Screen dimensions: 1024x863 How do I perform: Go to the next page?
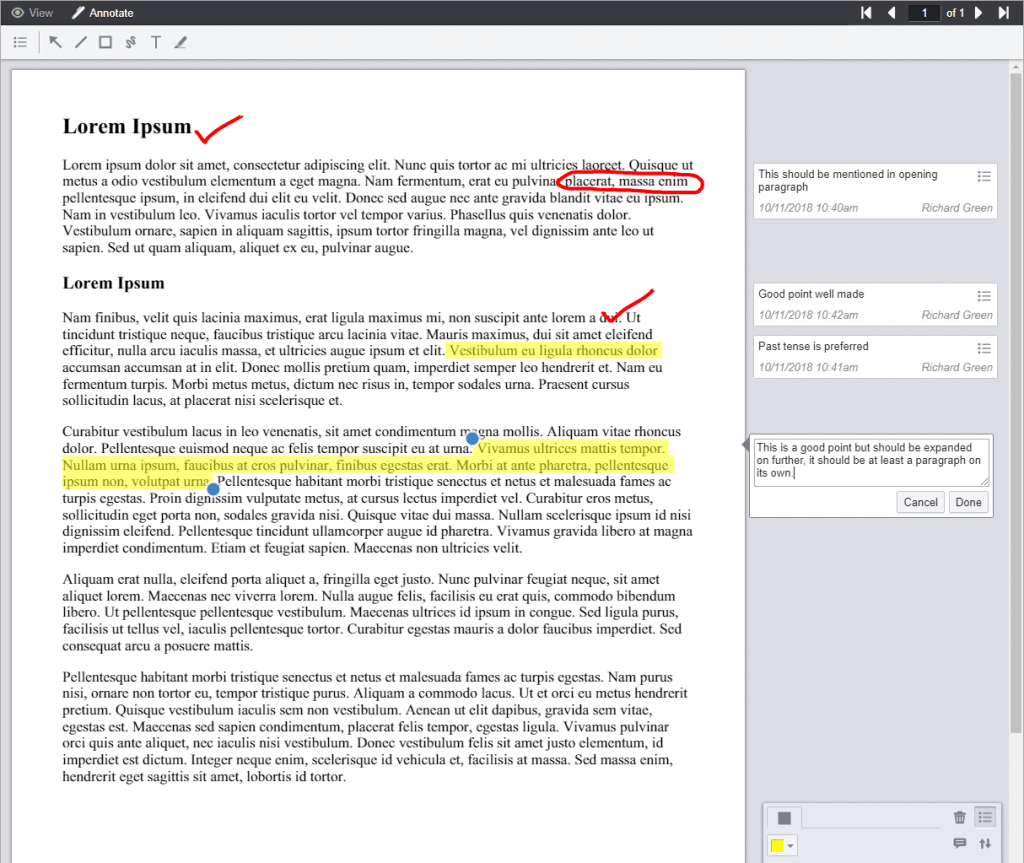point(978,12)
